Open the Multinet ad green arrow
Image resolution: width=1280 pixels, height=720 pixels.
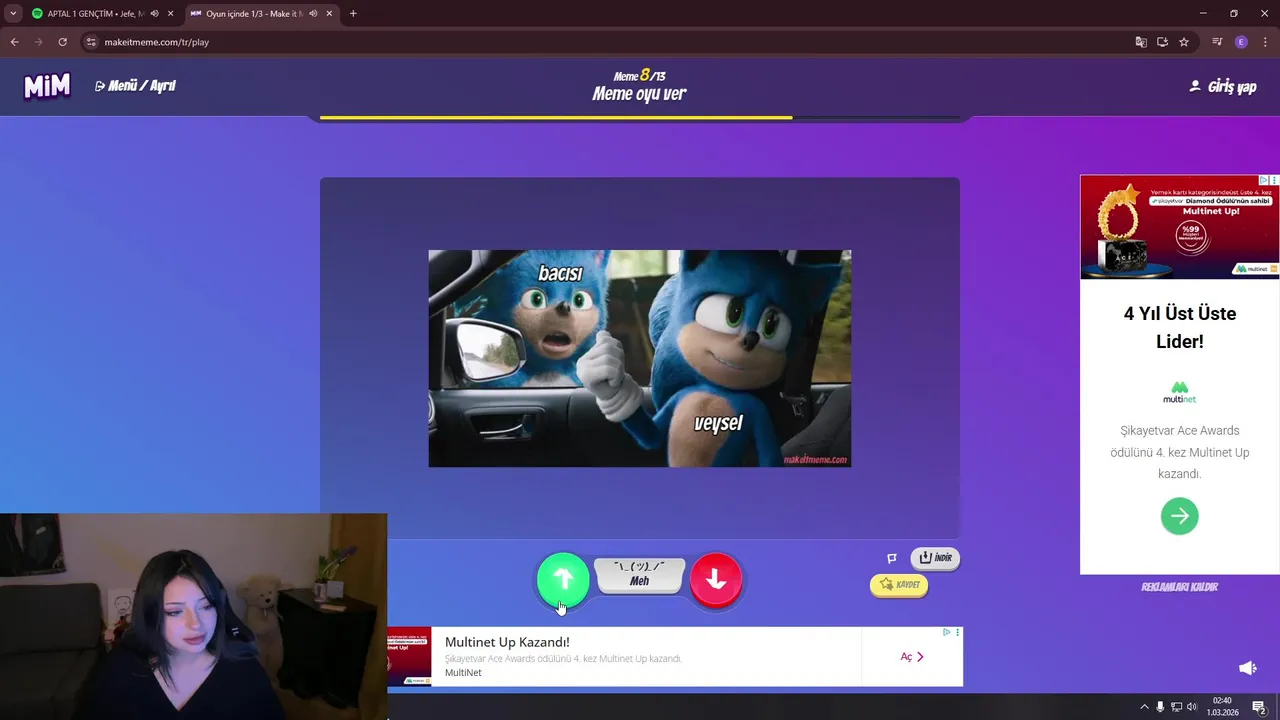tap(1179, 516)
